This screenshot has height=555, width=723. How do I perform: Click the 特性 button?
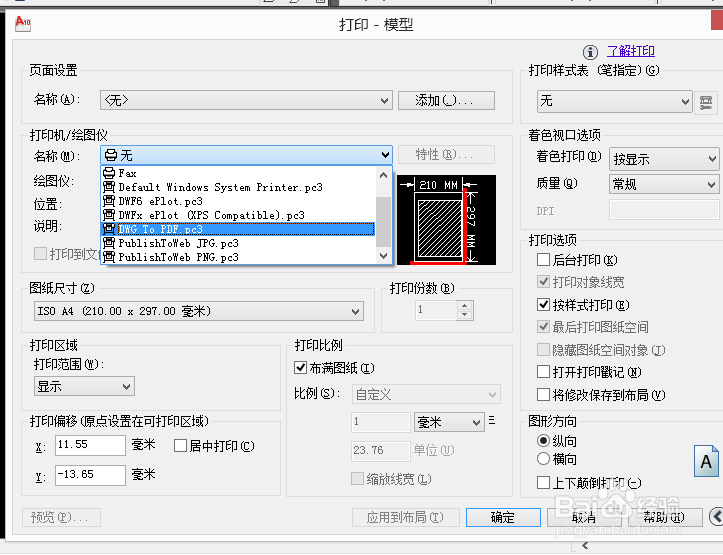click(x=446, y=154)
